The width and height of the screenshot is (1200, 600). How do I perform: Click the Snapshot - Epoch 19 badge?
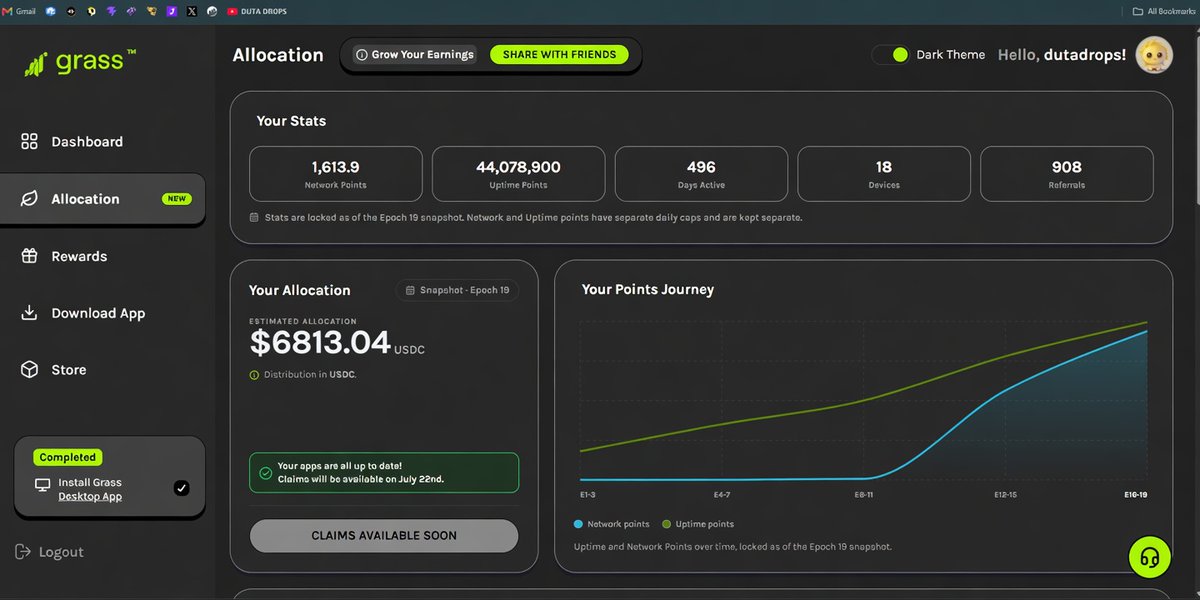[457, 290]
